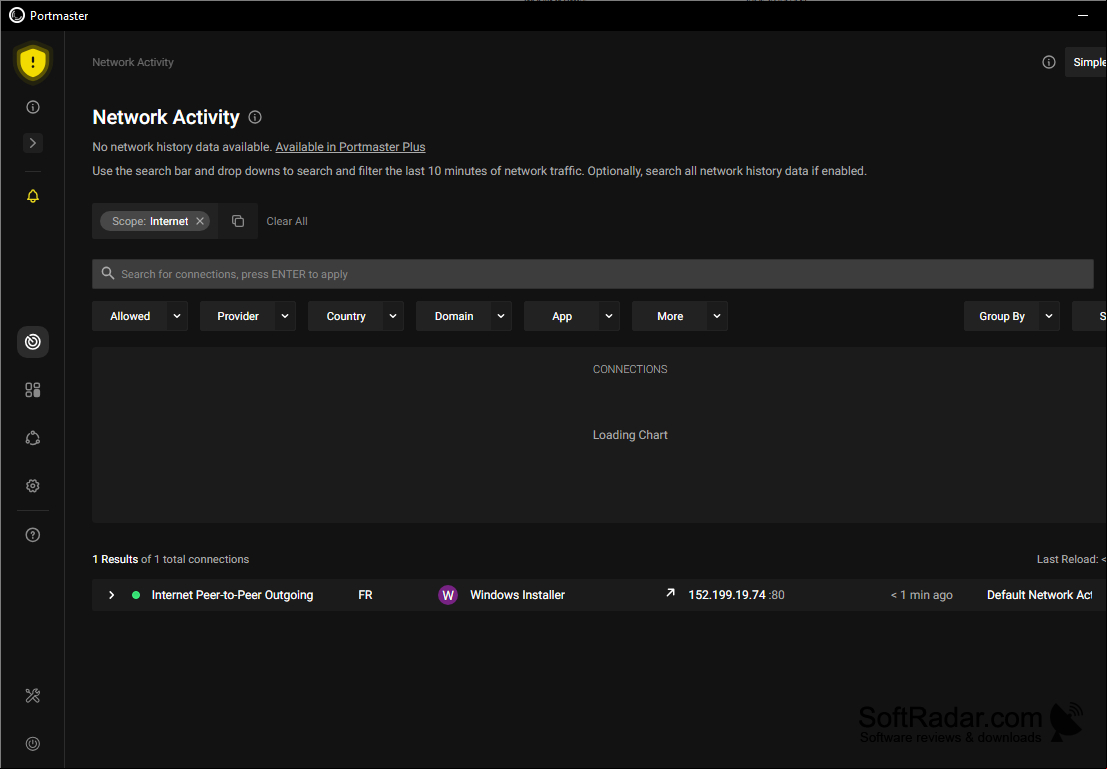Click the Windows Installer app name
Screen dimensions: 1107x769
[517, 595]
